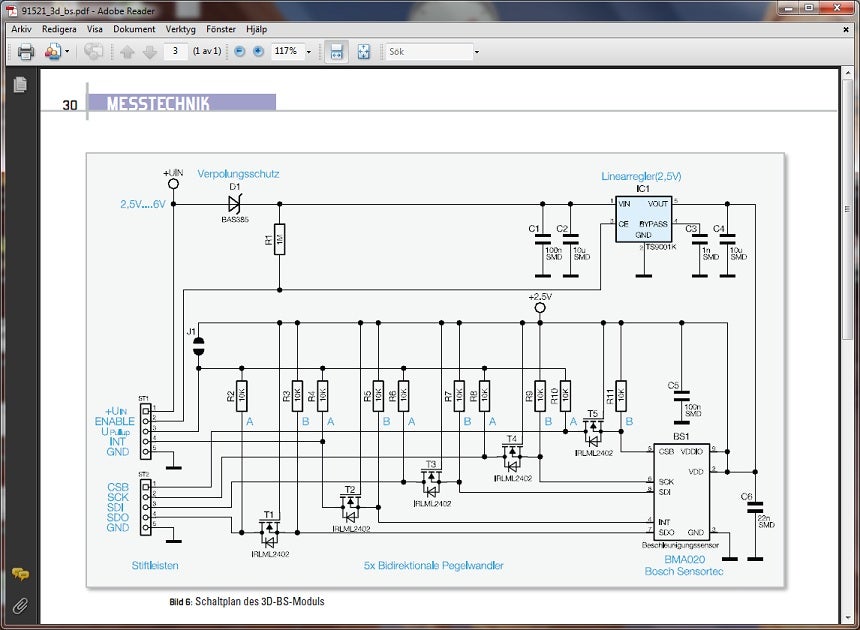
Task: Click the Verpolungsschutz label
Action: [x=238, y=174]
